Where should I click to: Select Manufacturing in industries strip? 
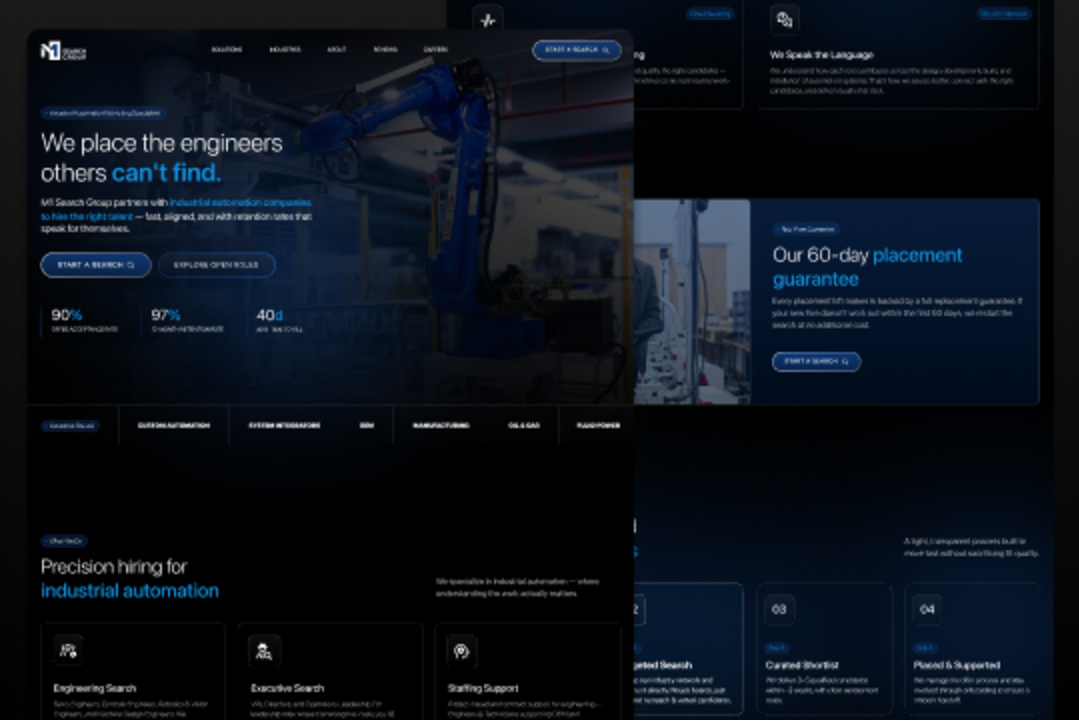click(441, 426)
